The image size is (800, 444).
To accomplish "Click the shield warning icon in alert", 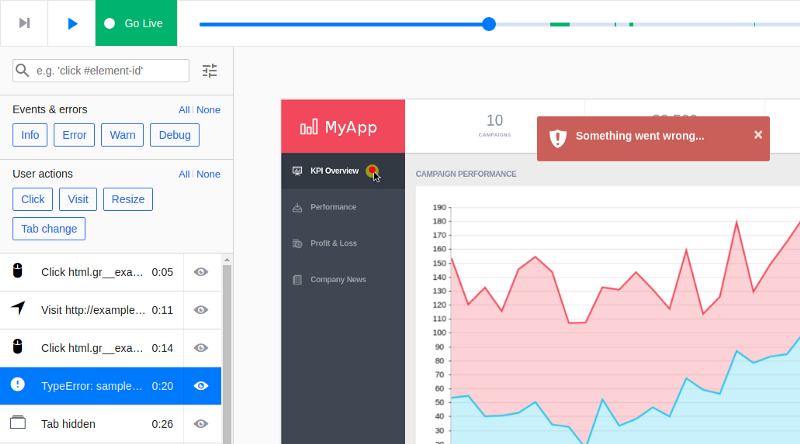I will click(x=558, y=138).
